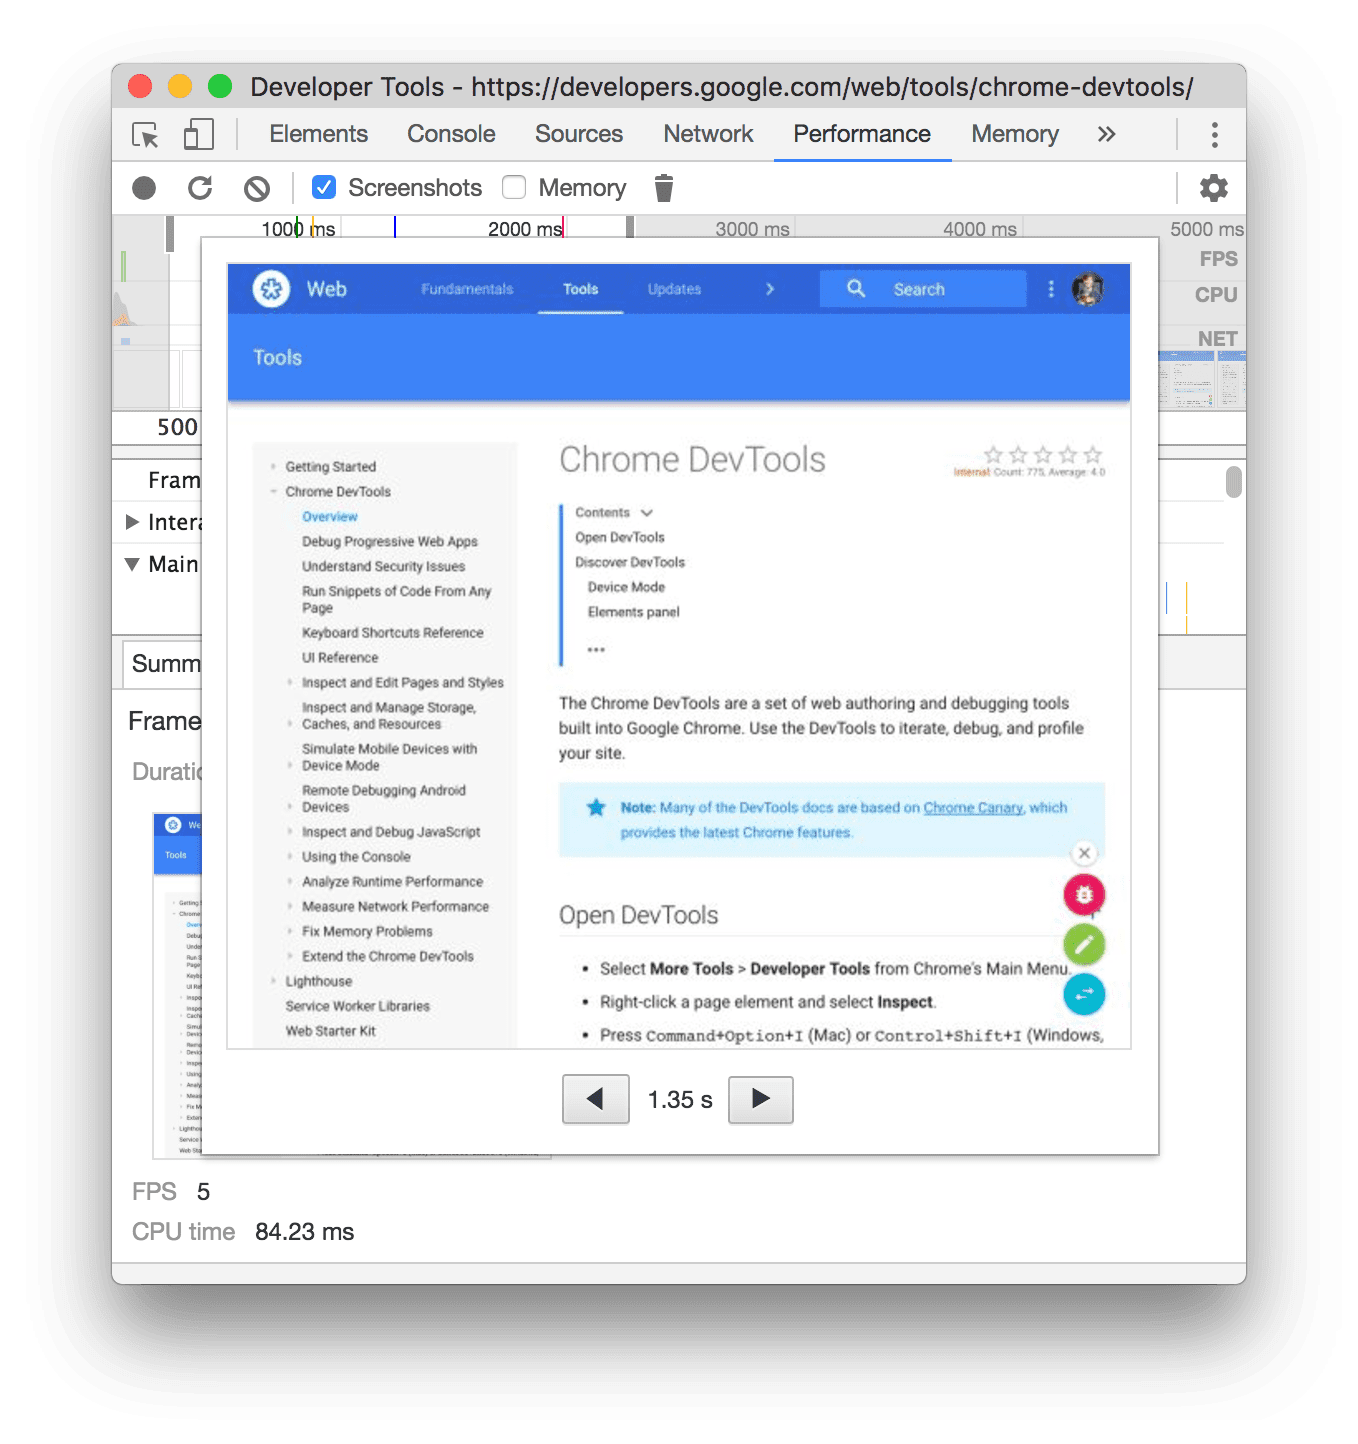The width and height of the screenshot is (1358, 1444).
Task: Show more panels with double chevron
Action: (x=1106, y=134)
